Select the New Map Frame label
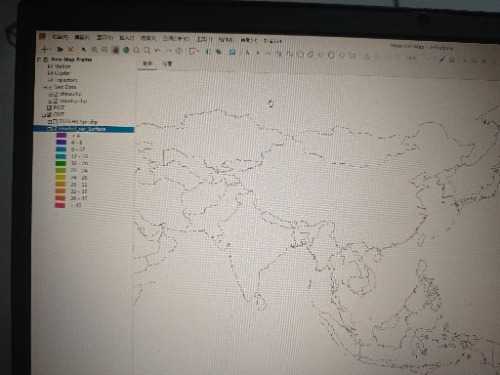 click(x=71, y=59)
